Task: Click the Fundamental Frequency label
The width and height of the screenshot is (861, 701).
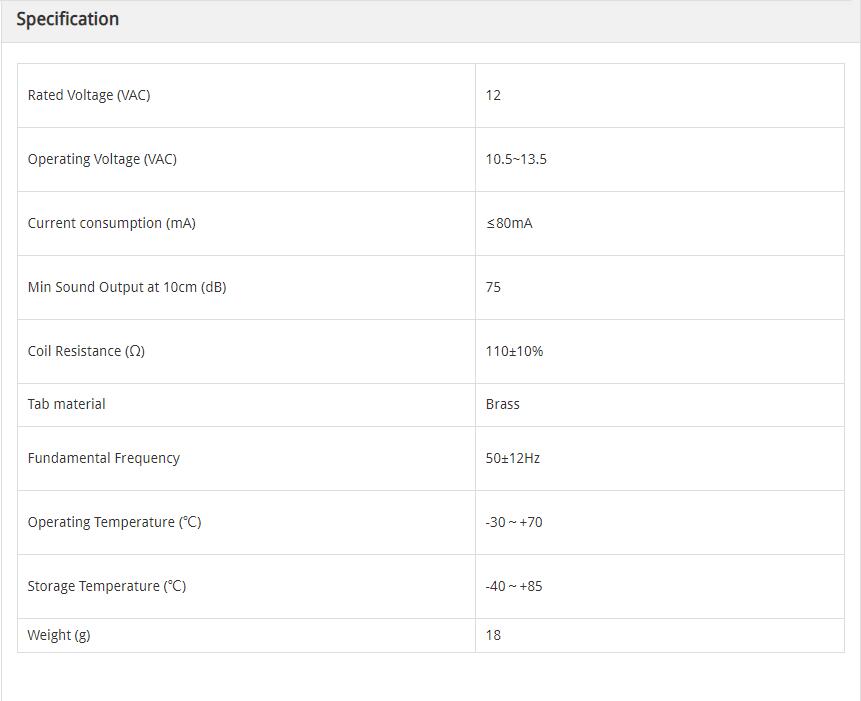Action: tap(104, 458)
